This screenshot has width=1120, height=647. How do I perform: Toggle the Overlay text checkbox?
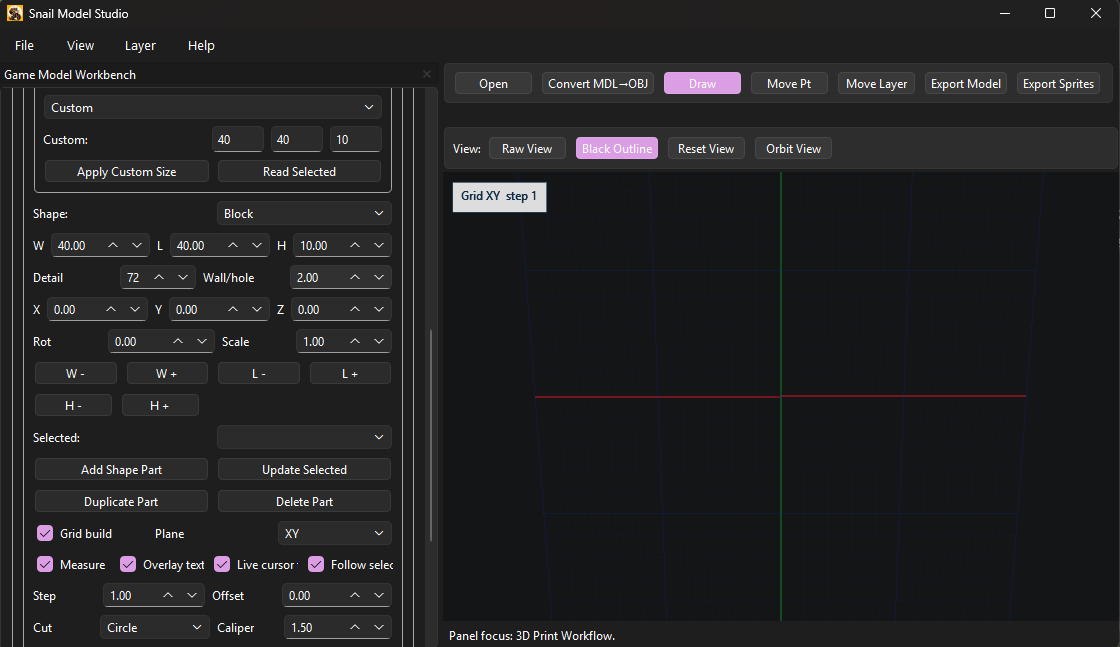[x=128, y=564]
